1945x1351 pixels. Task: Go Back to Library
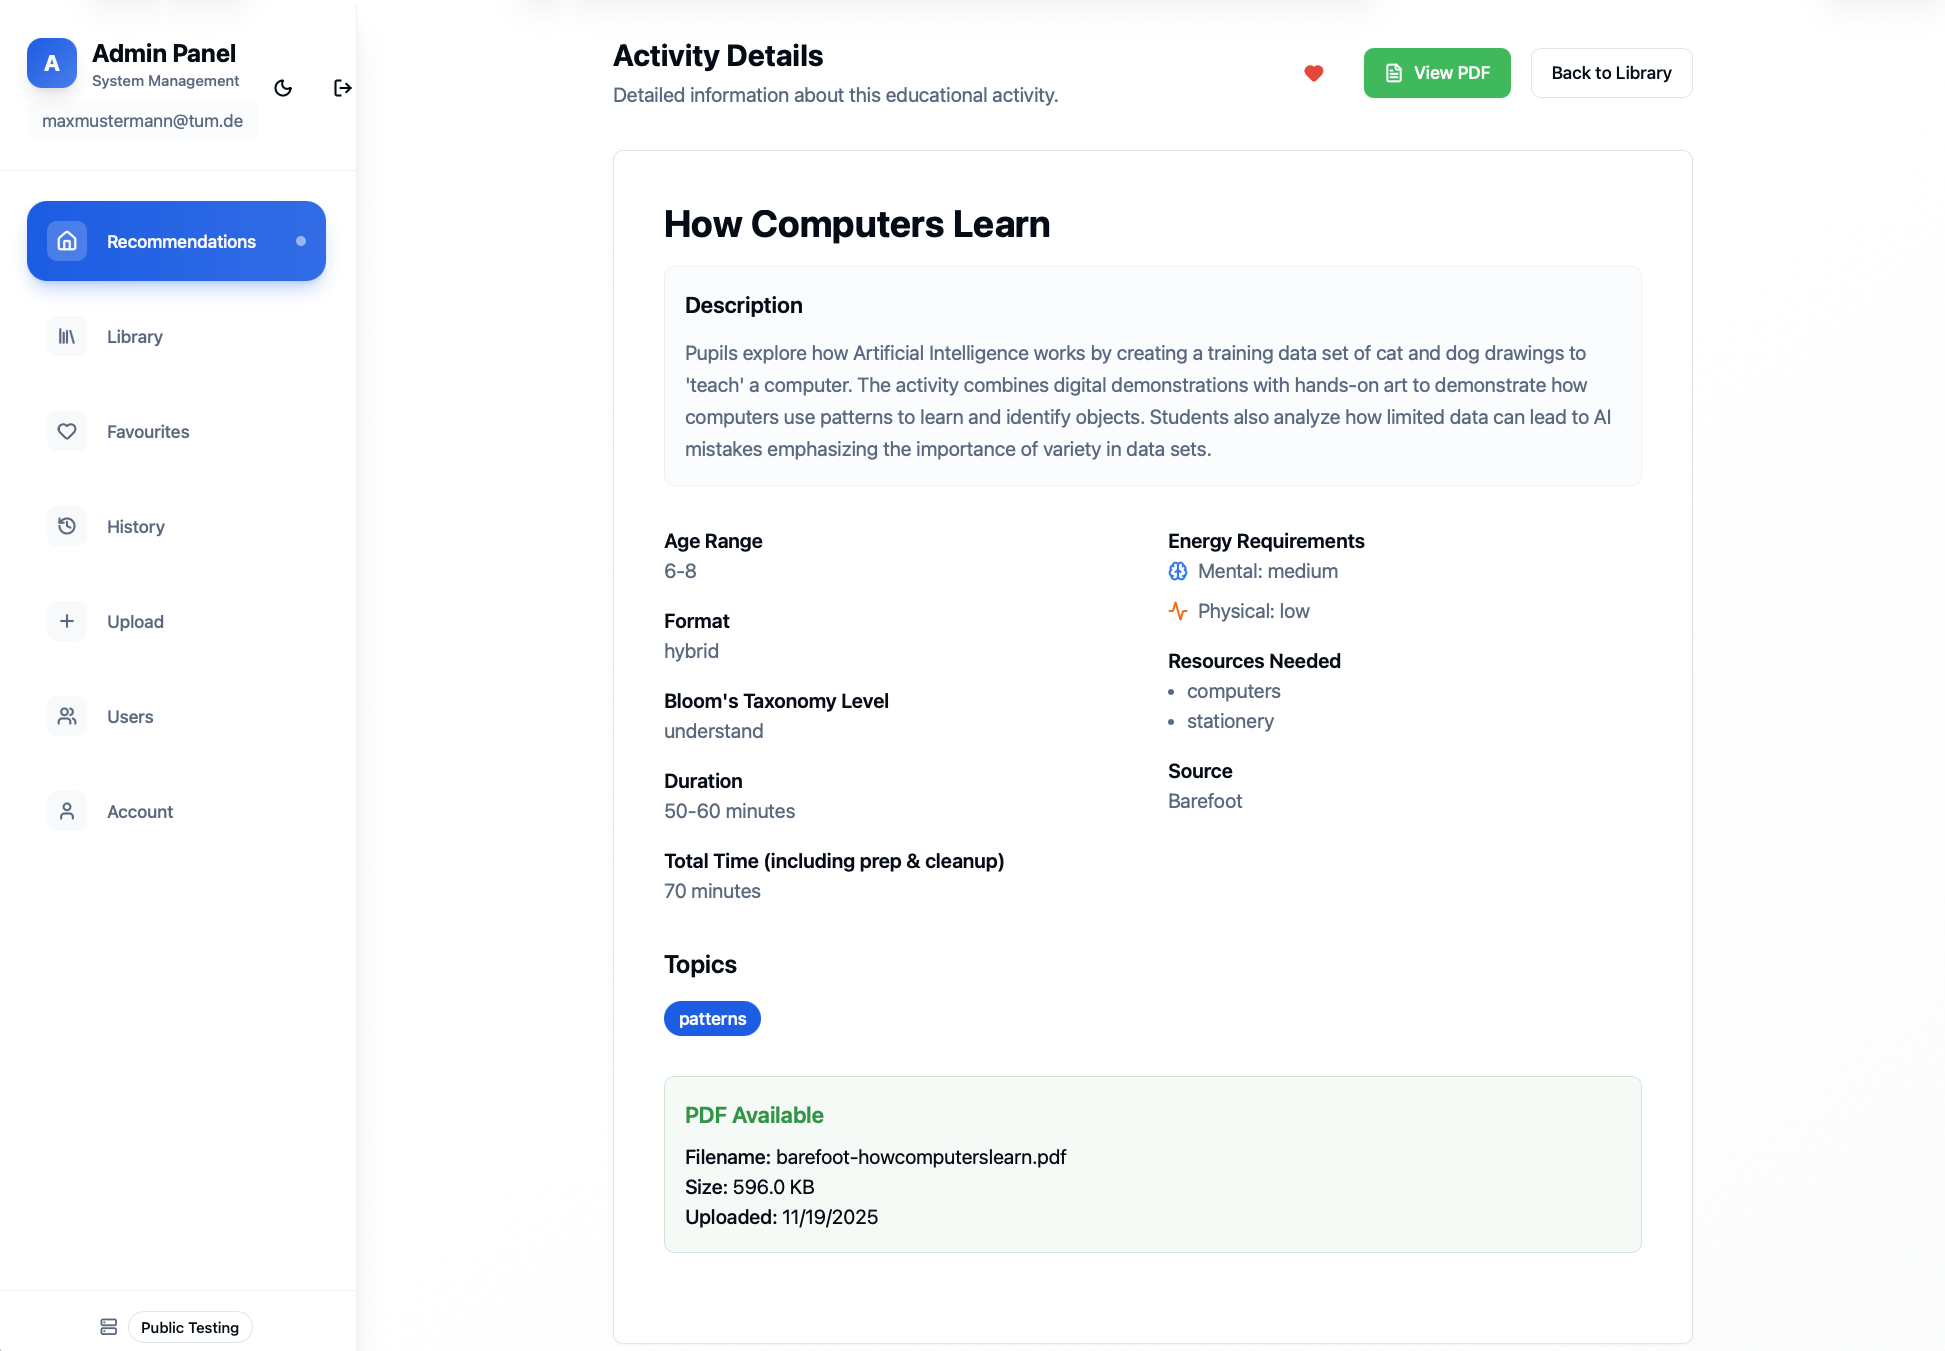(1611, 73)
